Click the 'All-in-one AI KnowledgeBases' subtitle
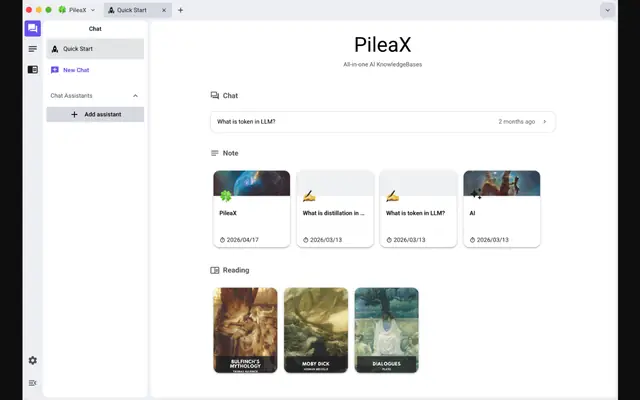 pos(382,64)
